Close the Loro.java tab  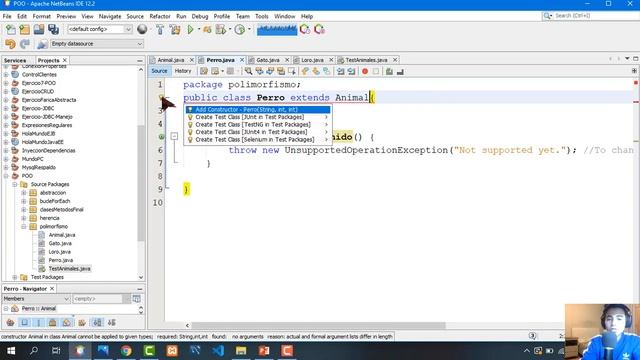(331, 60)
